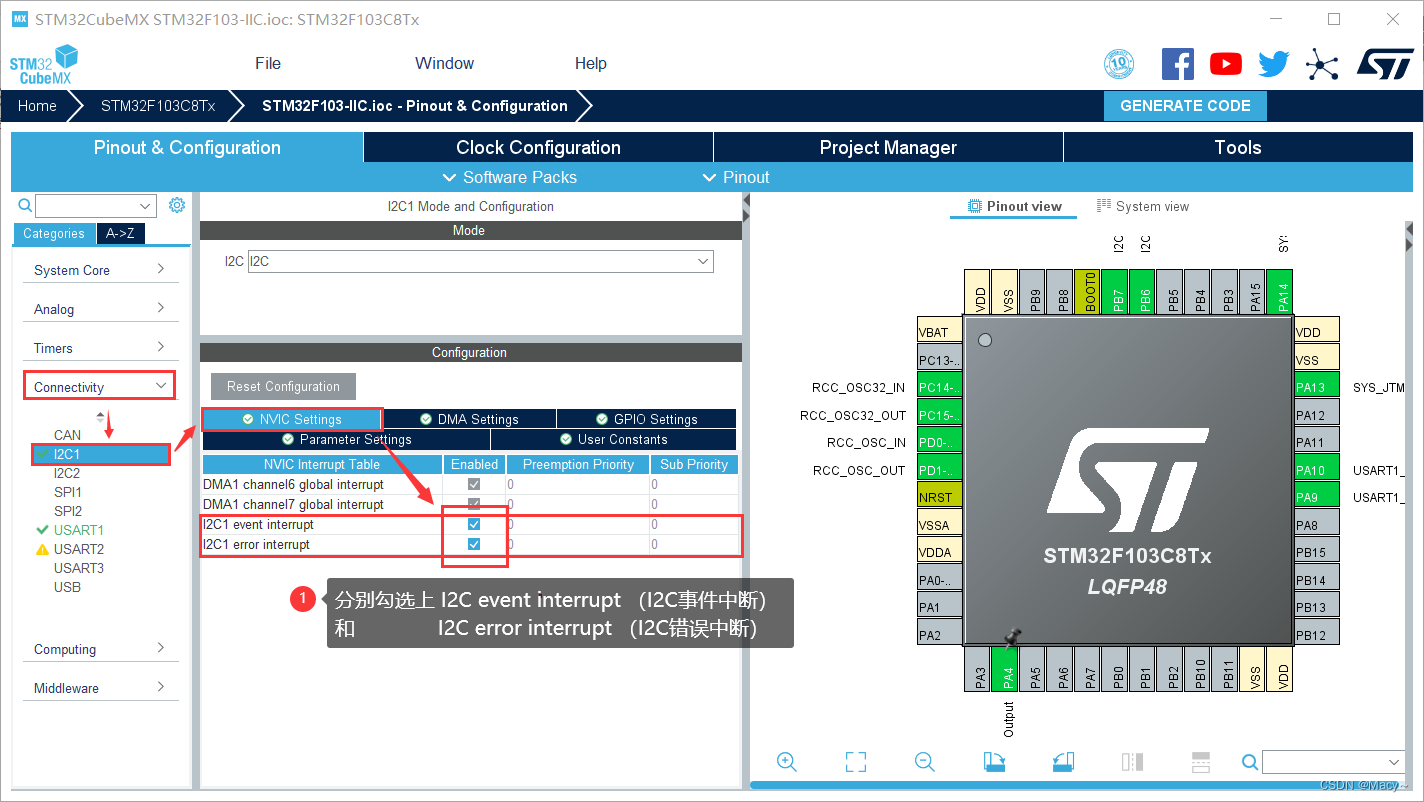The width and height of the screenshot is (1424, 802).
Task: Select the BOOT0 pin on chip
Action: (1088, 294)
